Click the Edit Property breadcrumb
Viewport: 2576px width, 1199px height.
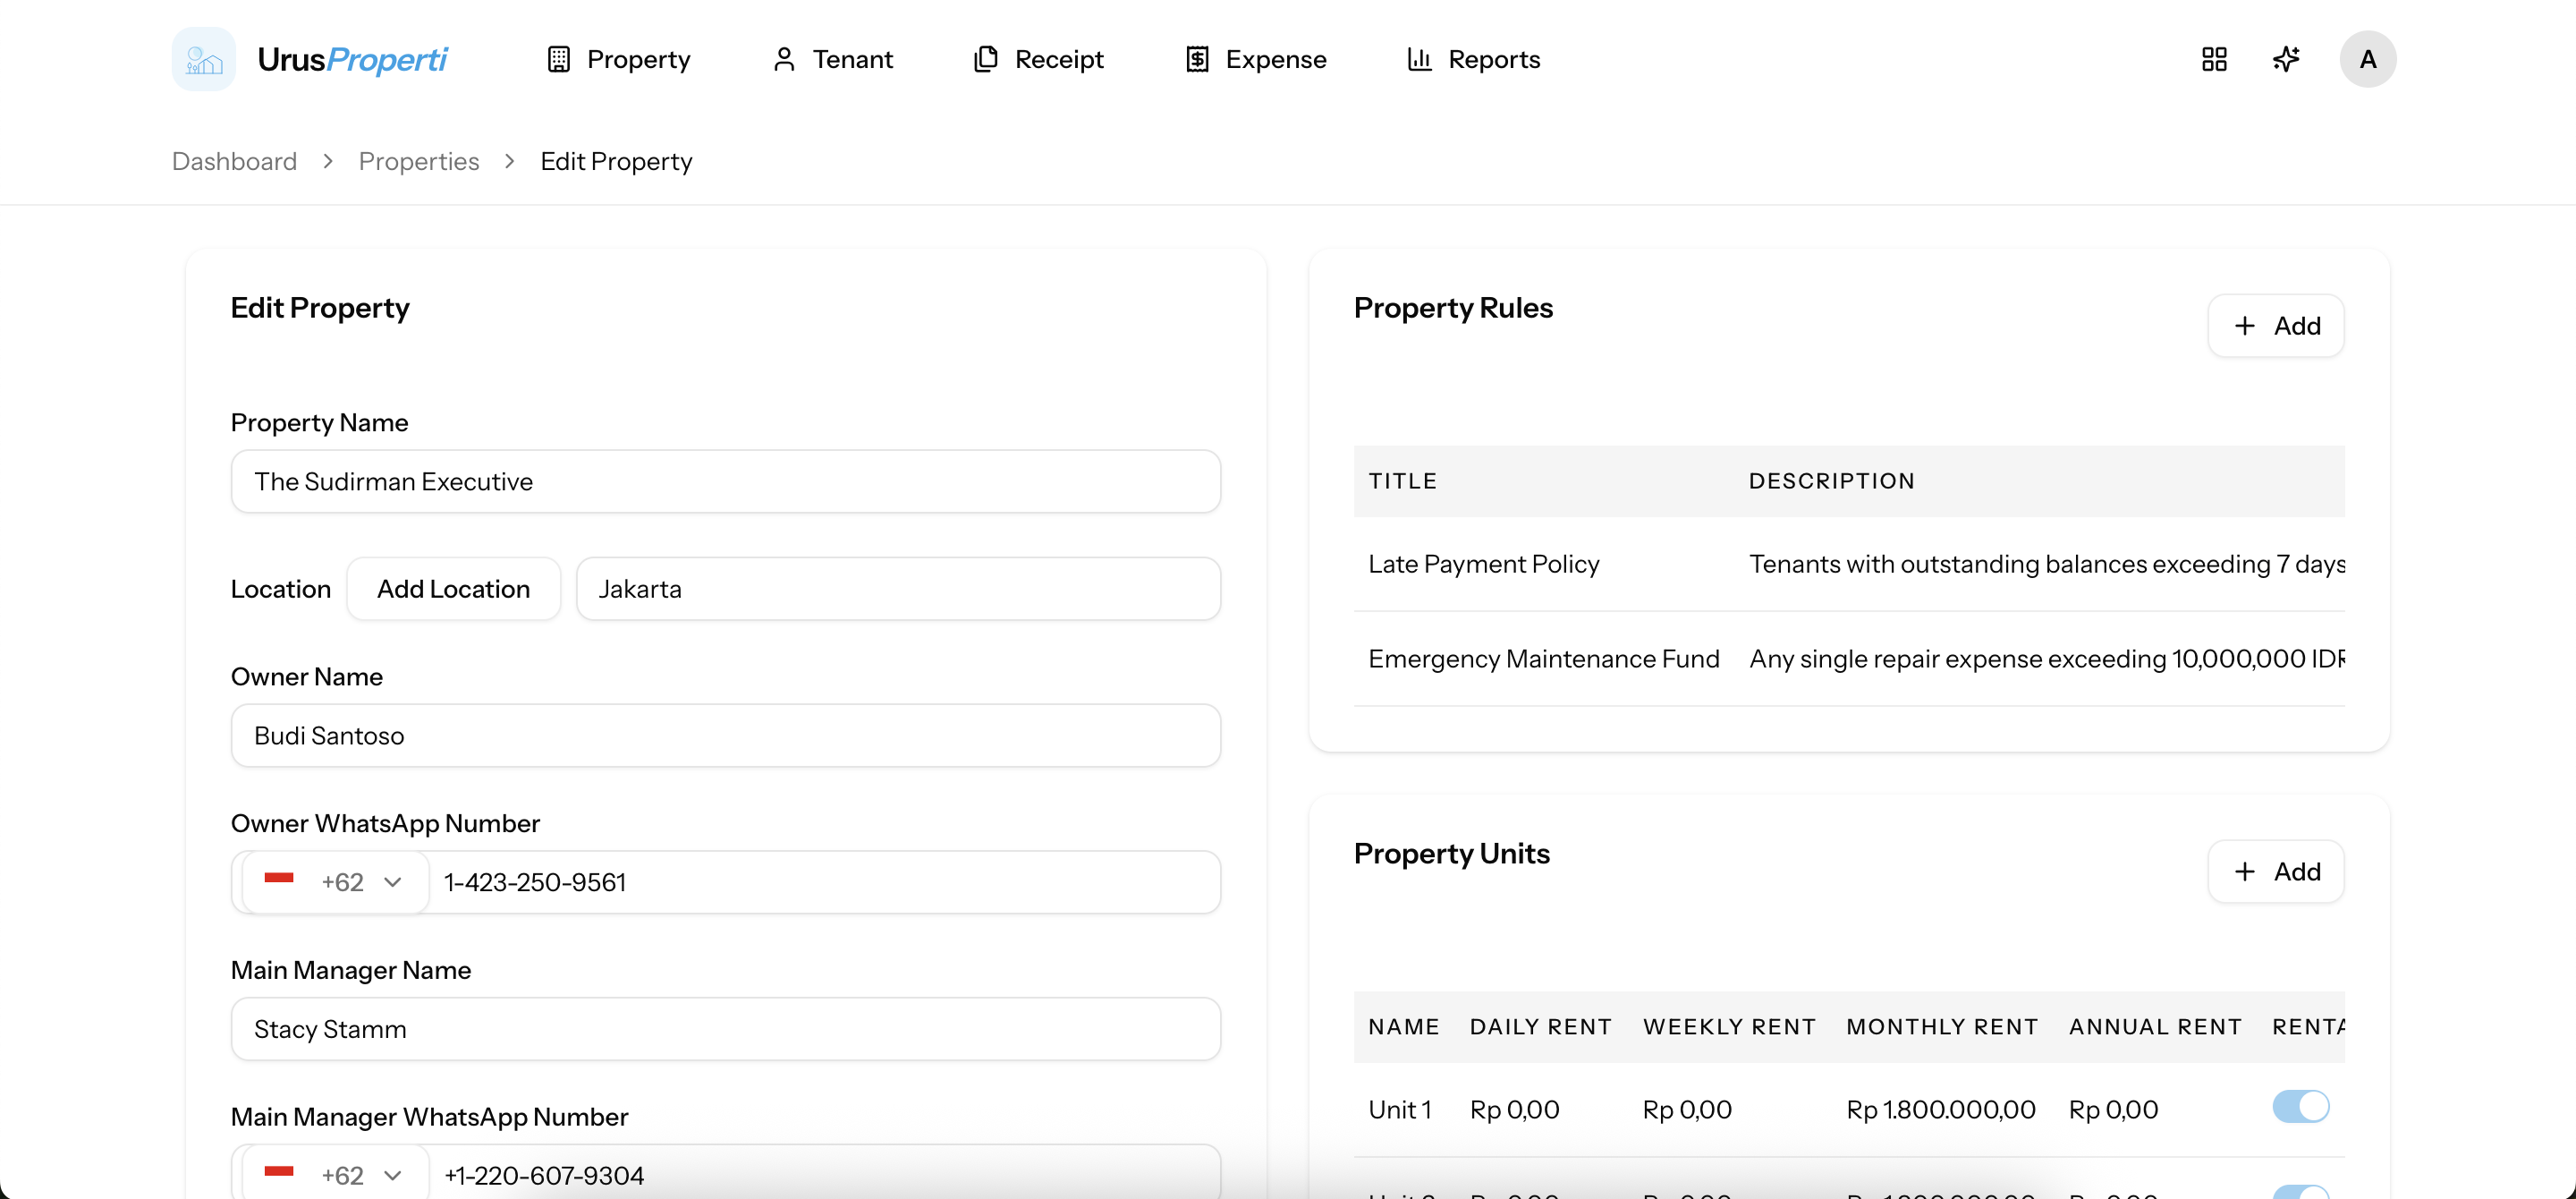pyautogui.click(x=616, y=161)
